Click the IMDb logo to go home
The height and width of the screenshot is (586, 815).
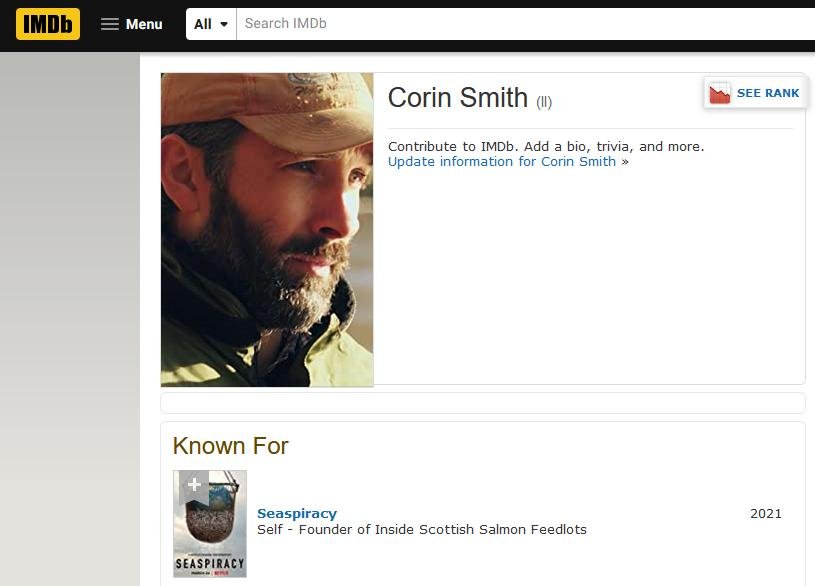[47, 24]
